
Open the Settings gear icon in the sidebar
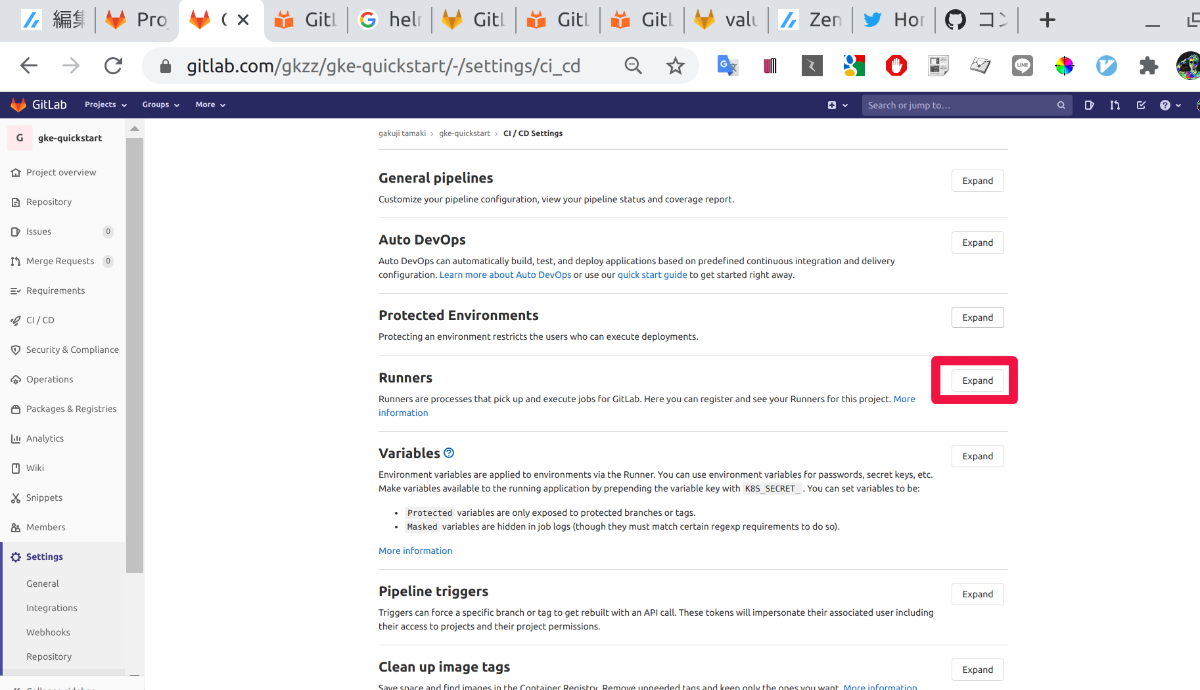click(x=15, y=557)
